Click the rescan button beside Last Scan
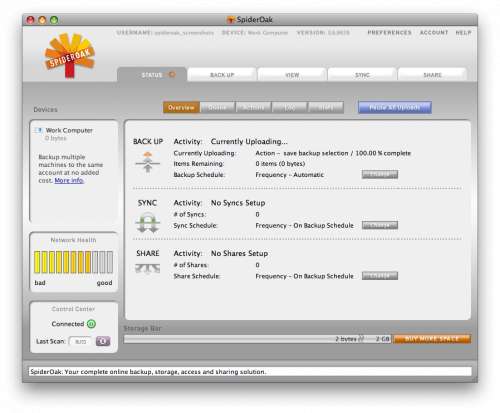The width and height of the screenshot is (500, 413). [103, 341]
